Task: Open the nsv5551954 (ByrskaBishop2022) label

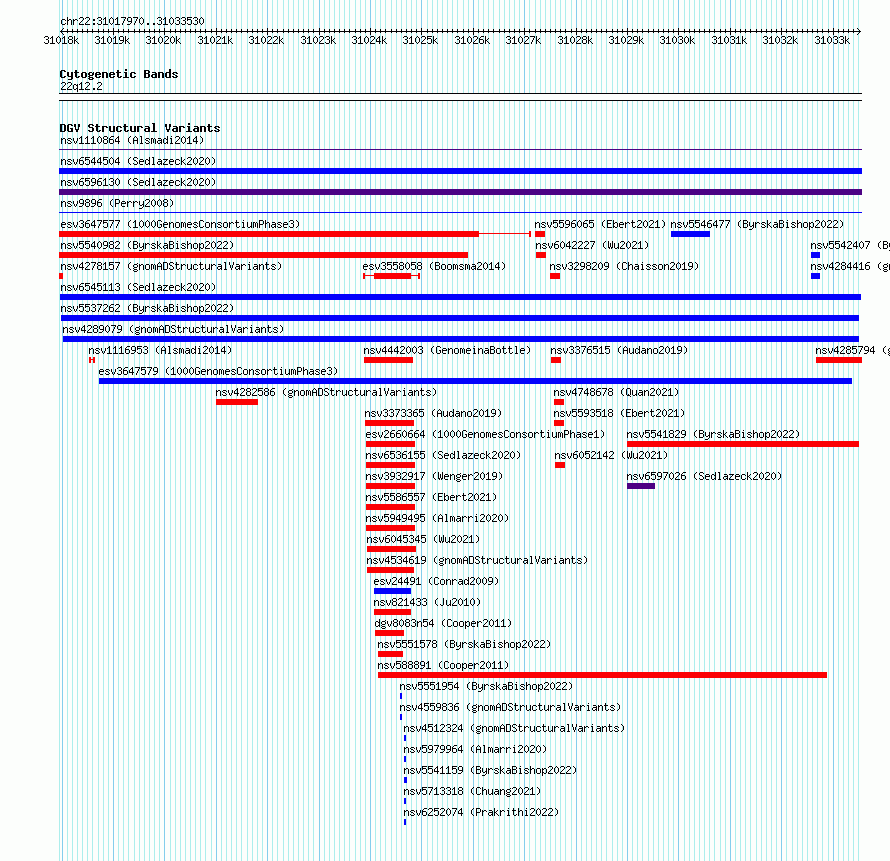Action: [486, 686]
